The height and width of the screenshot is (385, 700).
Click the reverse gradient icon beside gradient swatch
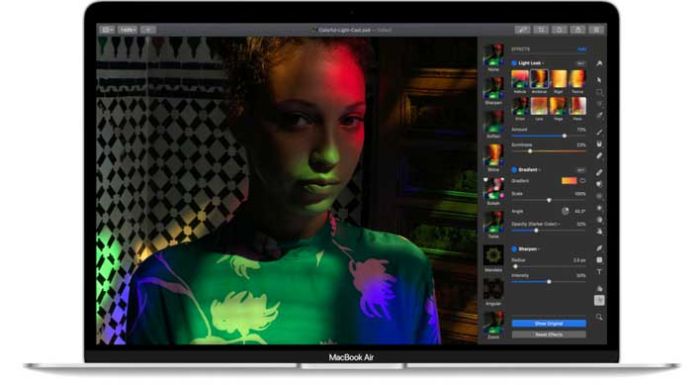pyautogui.click(x=582, y=181)
